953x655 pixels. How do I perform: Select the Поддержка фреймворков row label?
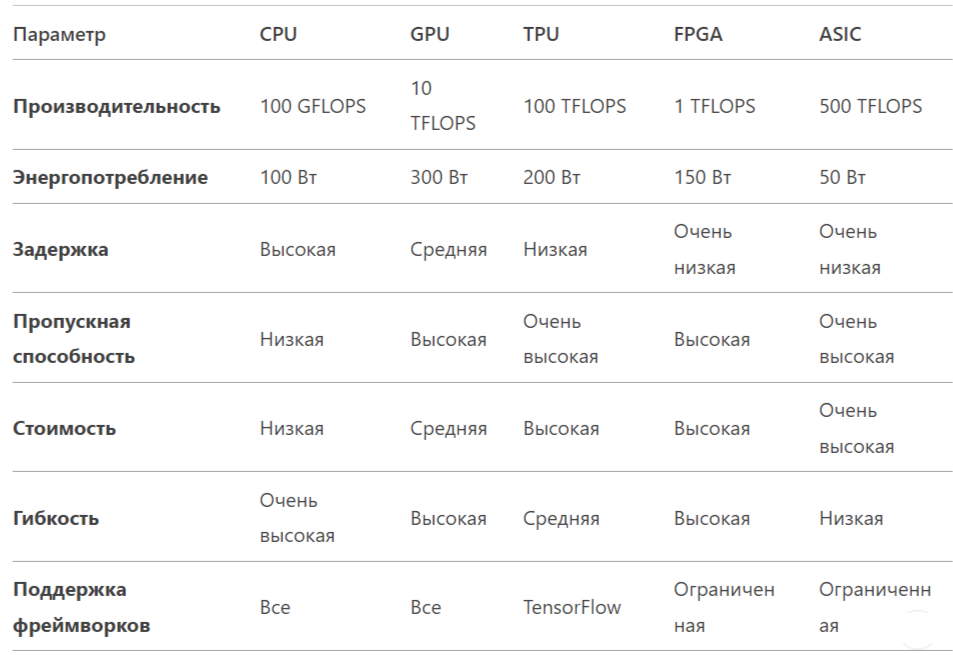tap(82, 607)
